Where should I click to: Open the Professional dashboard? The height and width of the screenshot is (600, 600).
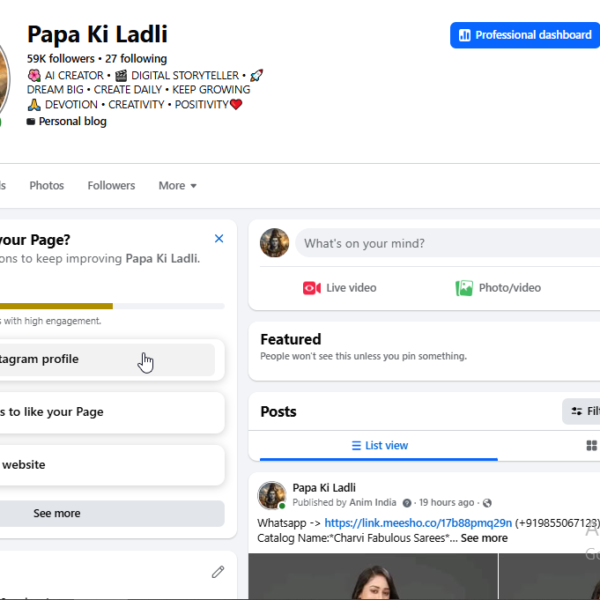pos(525,35)
